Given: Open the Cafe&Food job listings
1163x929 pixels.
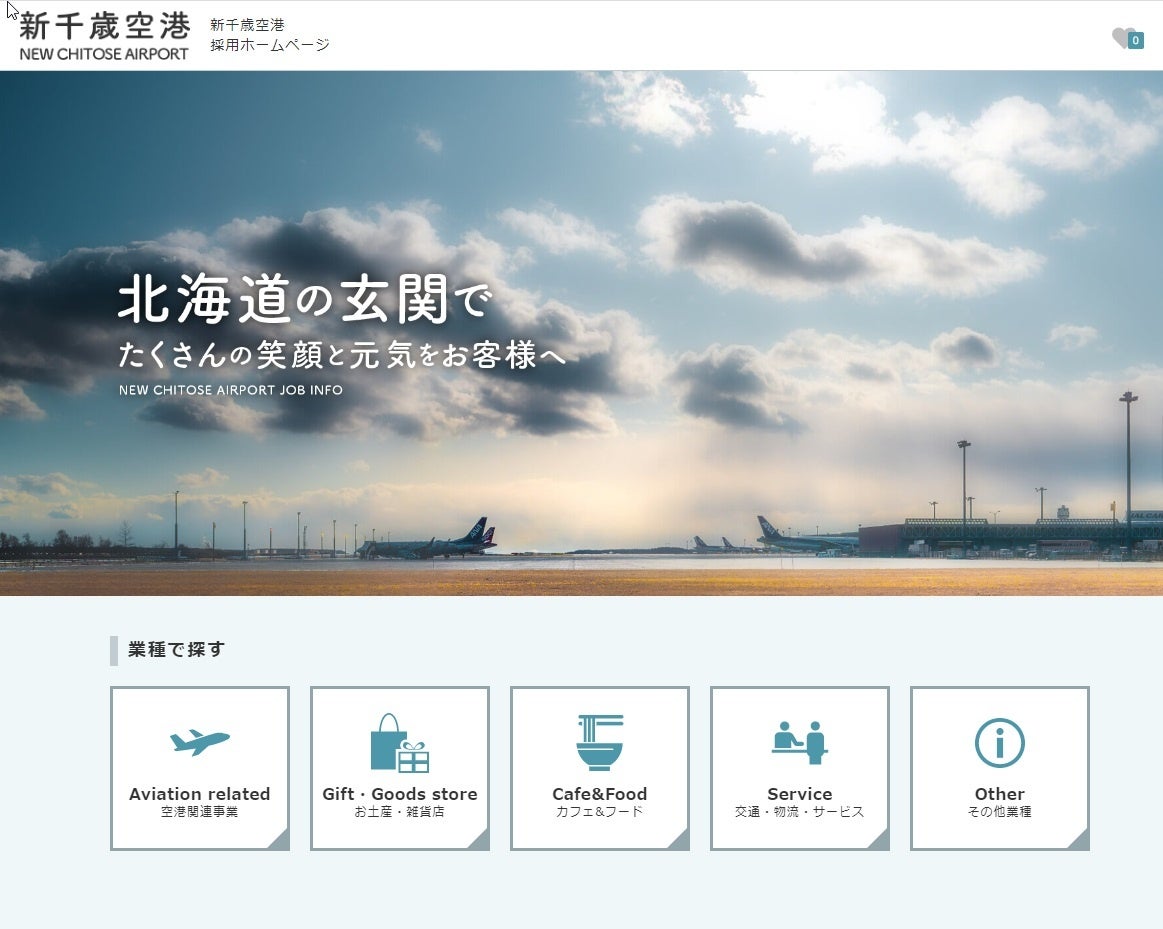Looking at the screenshot, I should [599, 767].
